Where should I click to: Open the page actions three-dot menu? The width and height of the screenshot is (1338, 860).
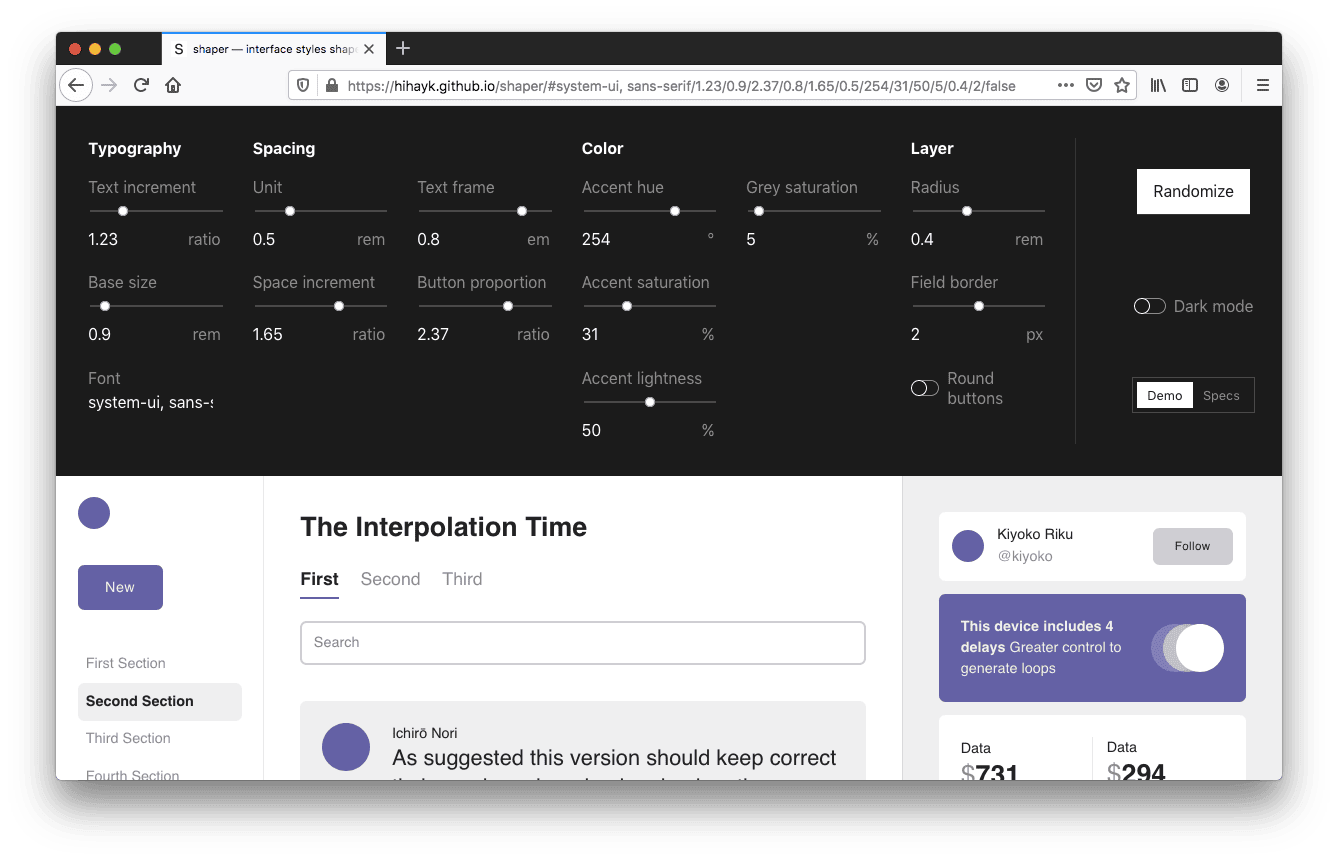pos(1066,85)
